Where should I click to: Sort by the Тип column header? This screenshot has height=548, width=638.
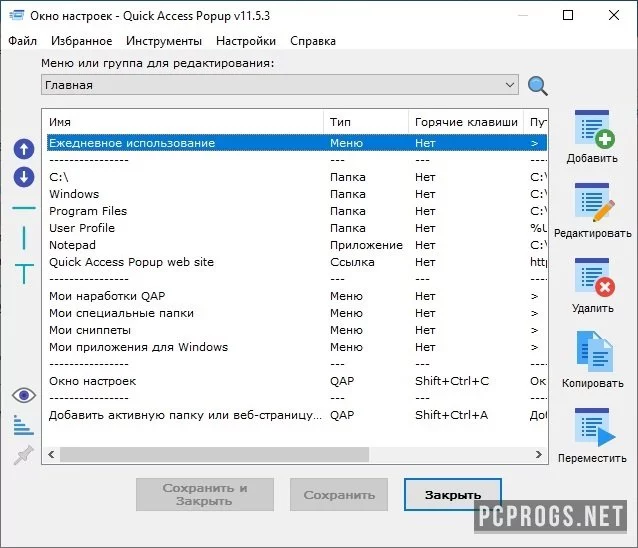click(366, 122)
